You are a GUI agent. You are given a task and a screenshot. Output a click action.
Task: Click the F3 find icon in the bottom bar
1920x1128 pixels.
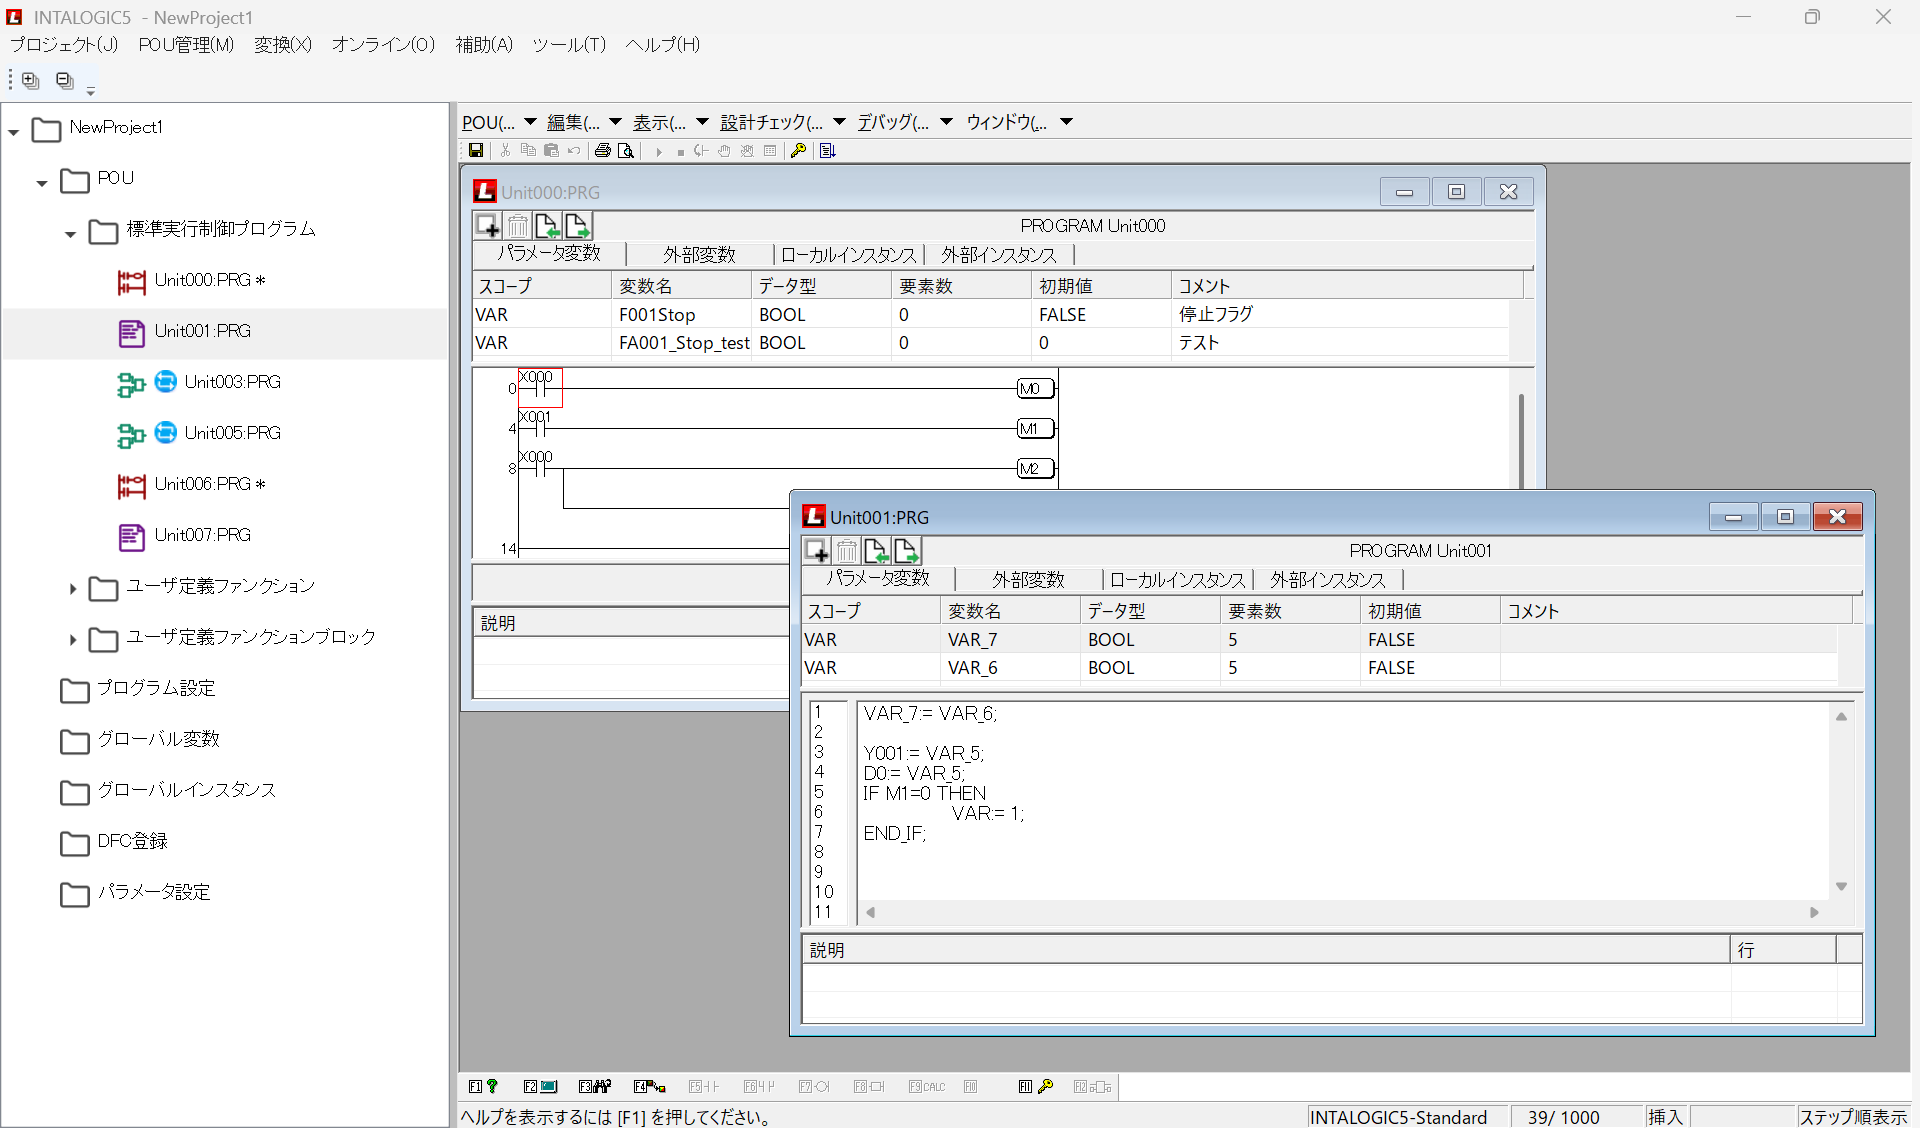click(x=596, y=1087)
